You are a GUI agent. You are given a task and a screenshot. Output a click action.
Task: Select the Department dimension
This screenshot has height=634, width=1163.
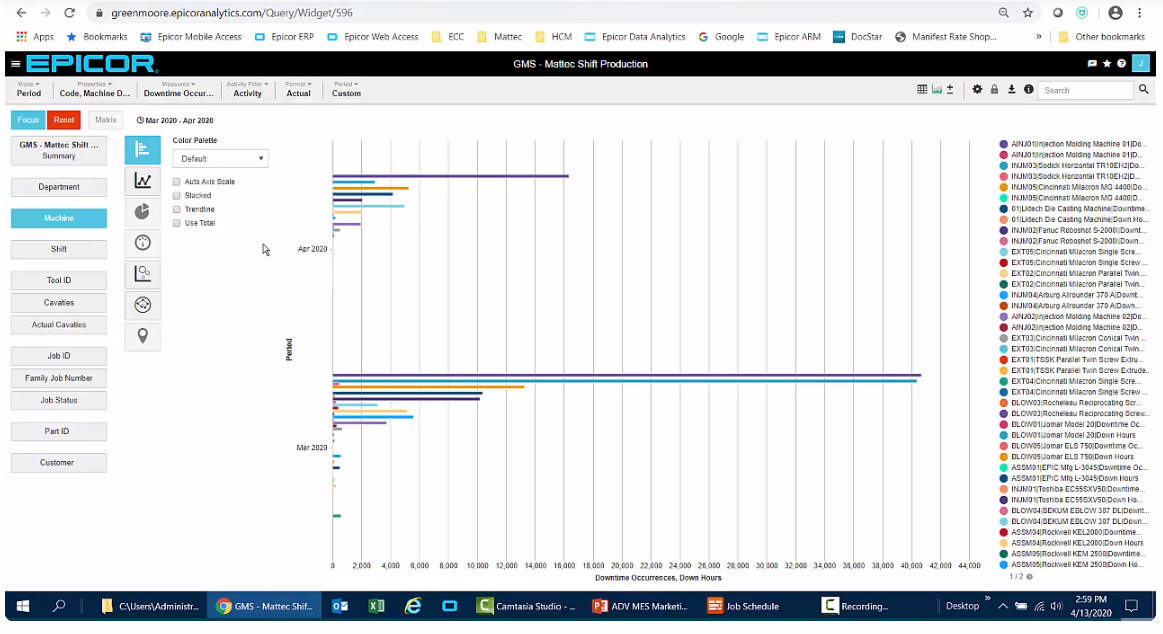pyautogui.click(x=59, y=187)
